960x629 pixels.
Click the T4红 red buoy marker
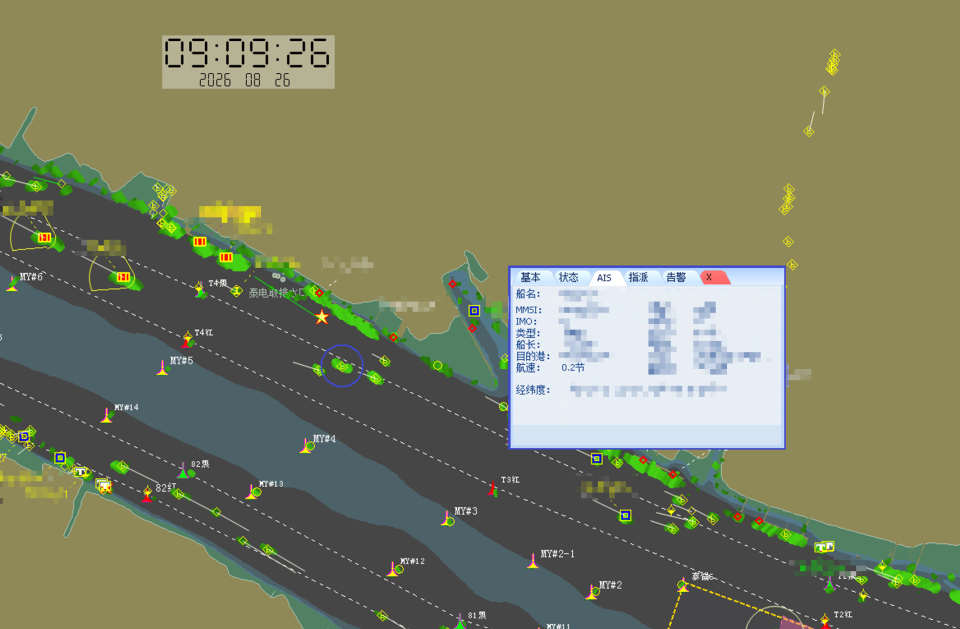[x=187, y=340]
